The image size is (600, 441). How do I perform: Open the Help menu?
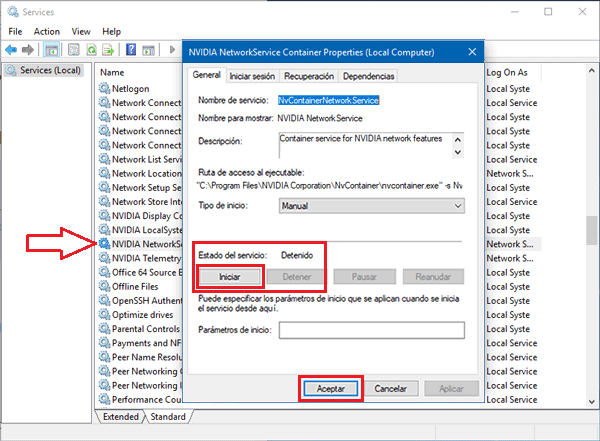pos(111,31)
